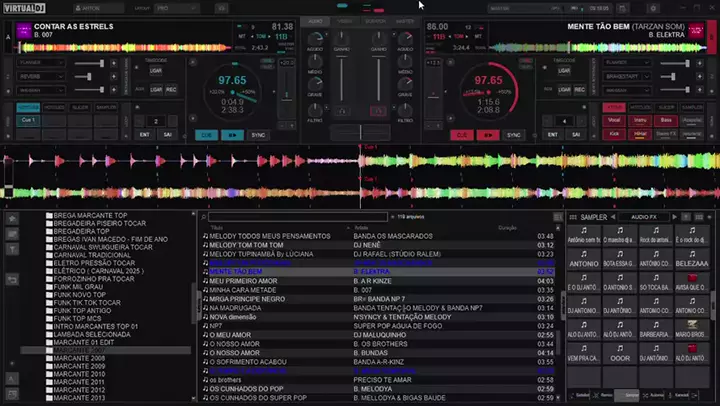The image size is (720, 406).
Task: Click the VirtualDJ logo
Action: coord(27,7)
